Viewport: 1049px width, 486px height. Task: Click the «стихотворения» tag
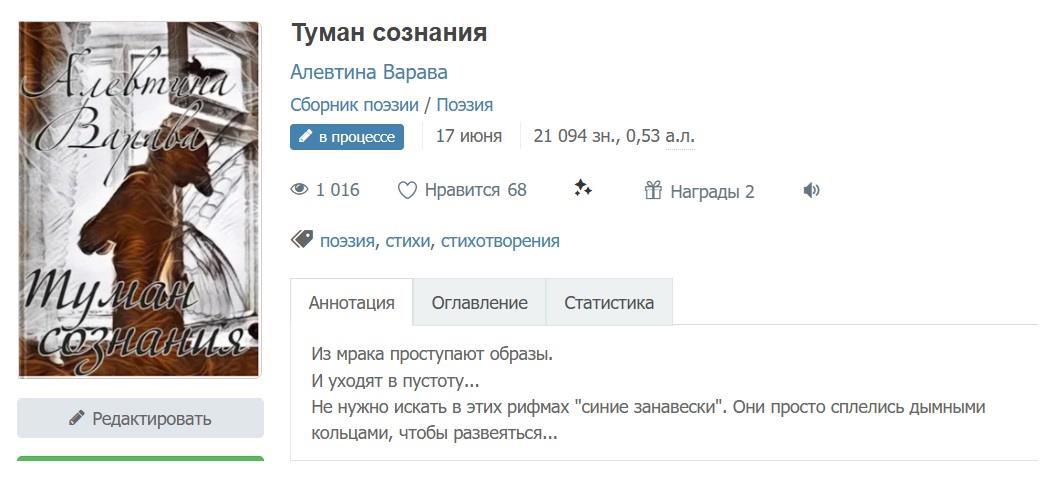tap(500, 241)
